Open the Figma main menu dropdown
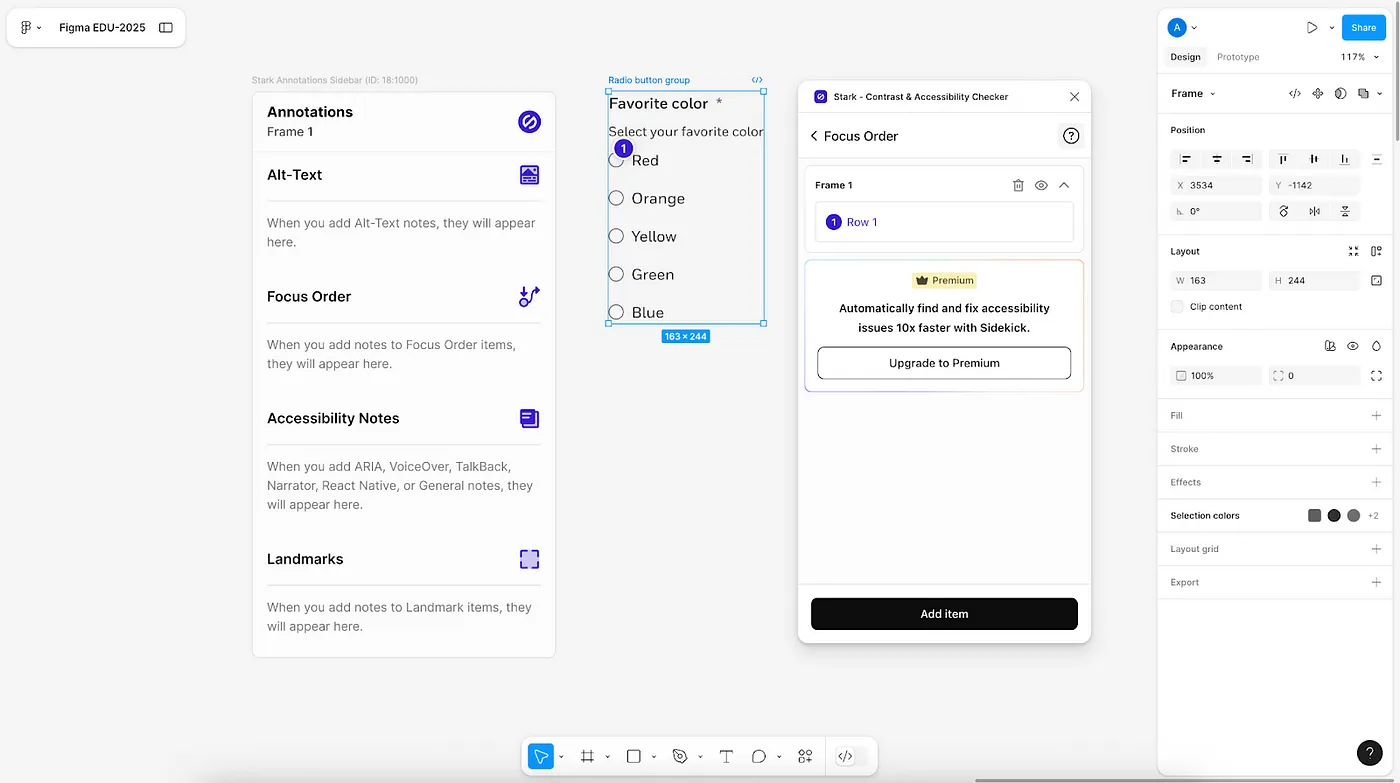Screen dimensions: 1400x783 30,28
